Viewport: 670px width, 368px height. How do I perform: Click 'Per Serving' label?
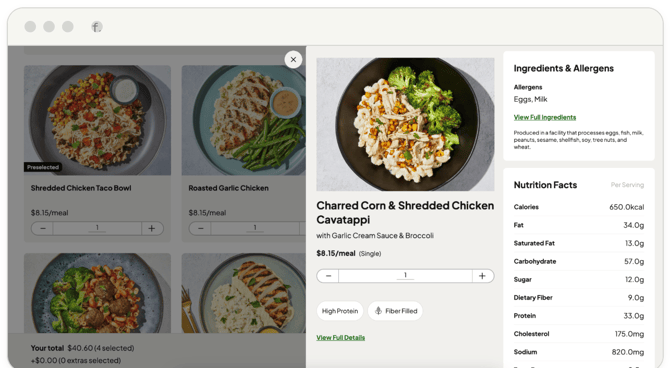[x=627, y=185]
